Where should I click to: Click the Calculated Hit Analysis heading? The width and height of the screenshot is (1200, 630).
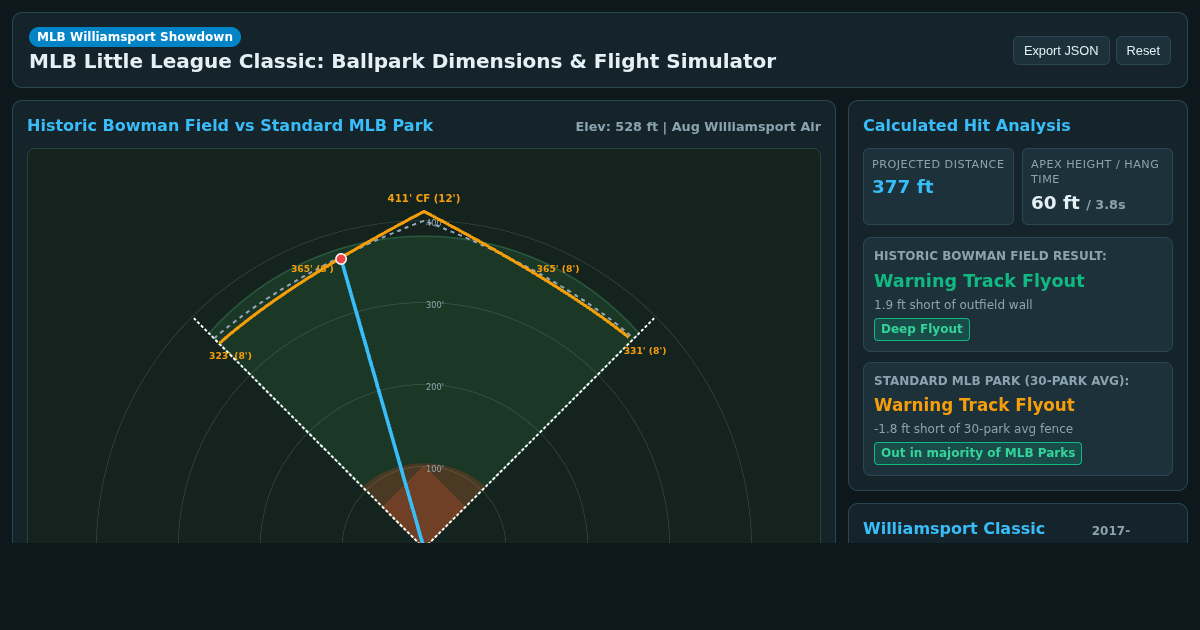[966, 126]
